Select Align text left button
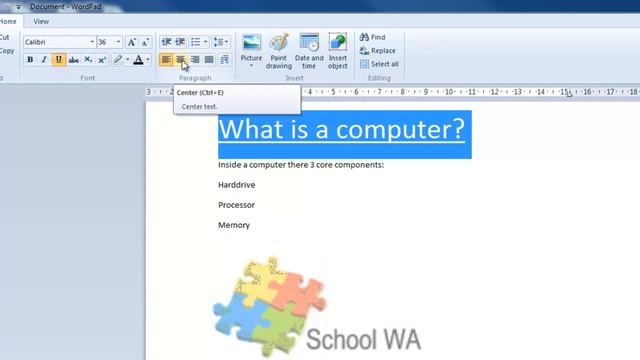The width and height of the screenshot is (640, 360). 166,60
